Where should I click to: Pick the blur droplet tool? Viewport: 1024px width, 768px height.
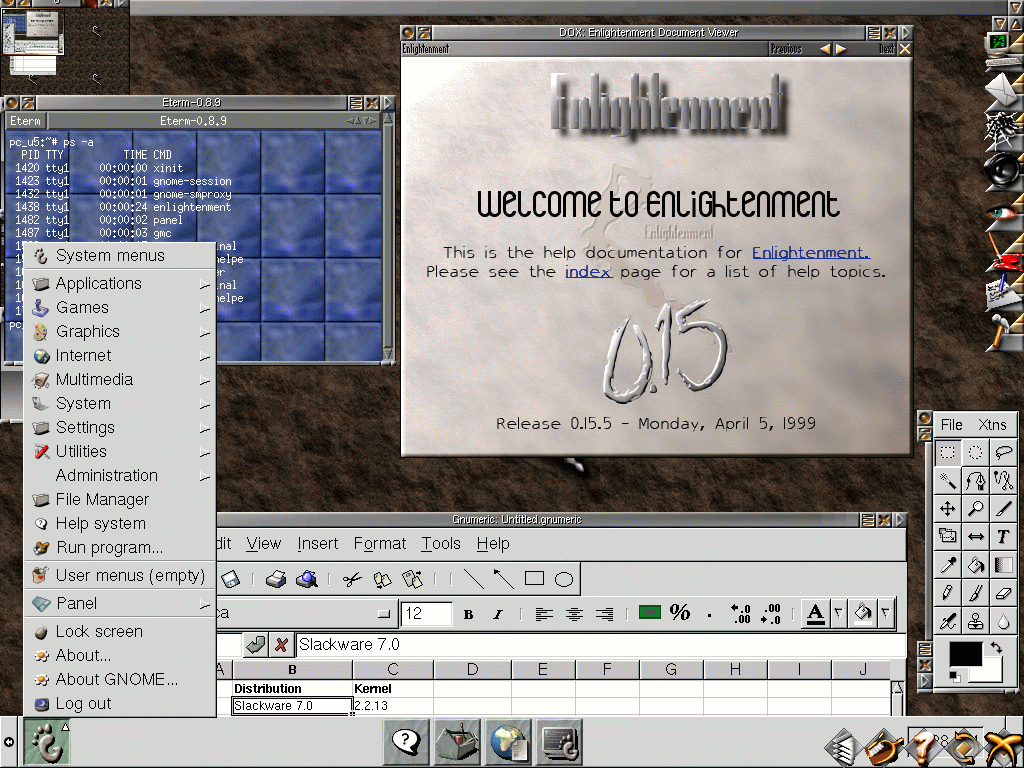(x=1004, y=620)
